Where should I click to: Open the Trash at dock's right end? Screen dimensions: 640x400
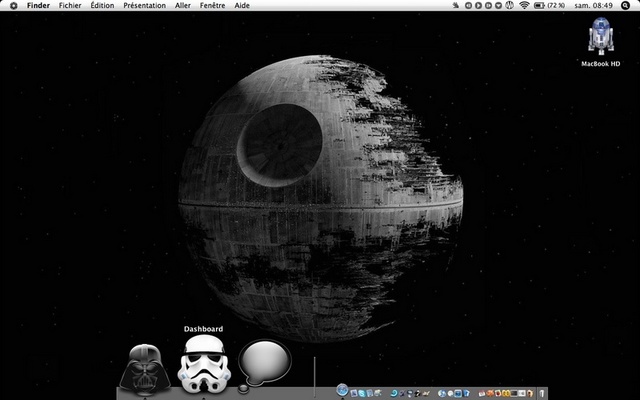[x=541, y=391]
